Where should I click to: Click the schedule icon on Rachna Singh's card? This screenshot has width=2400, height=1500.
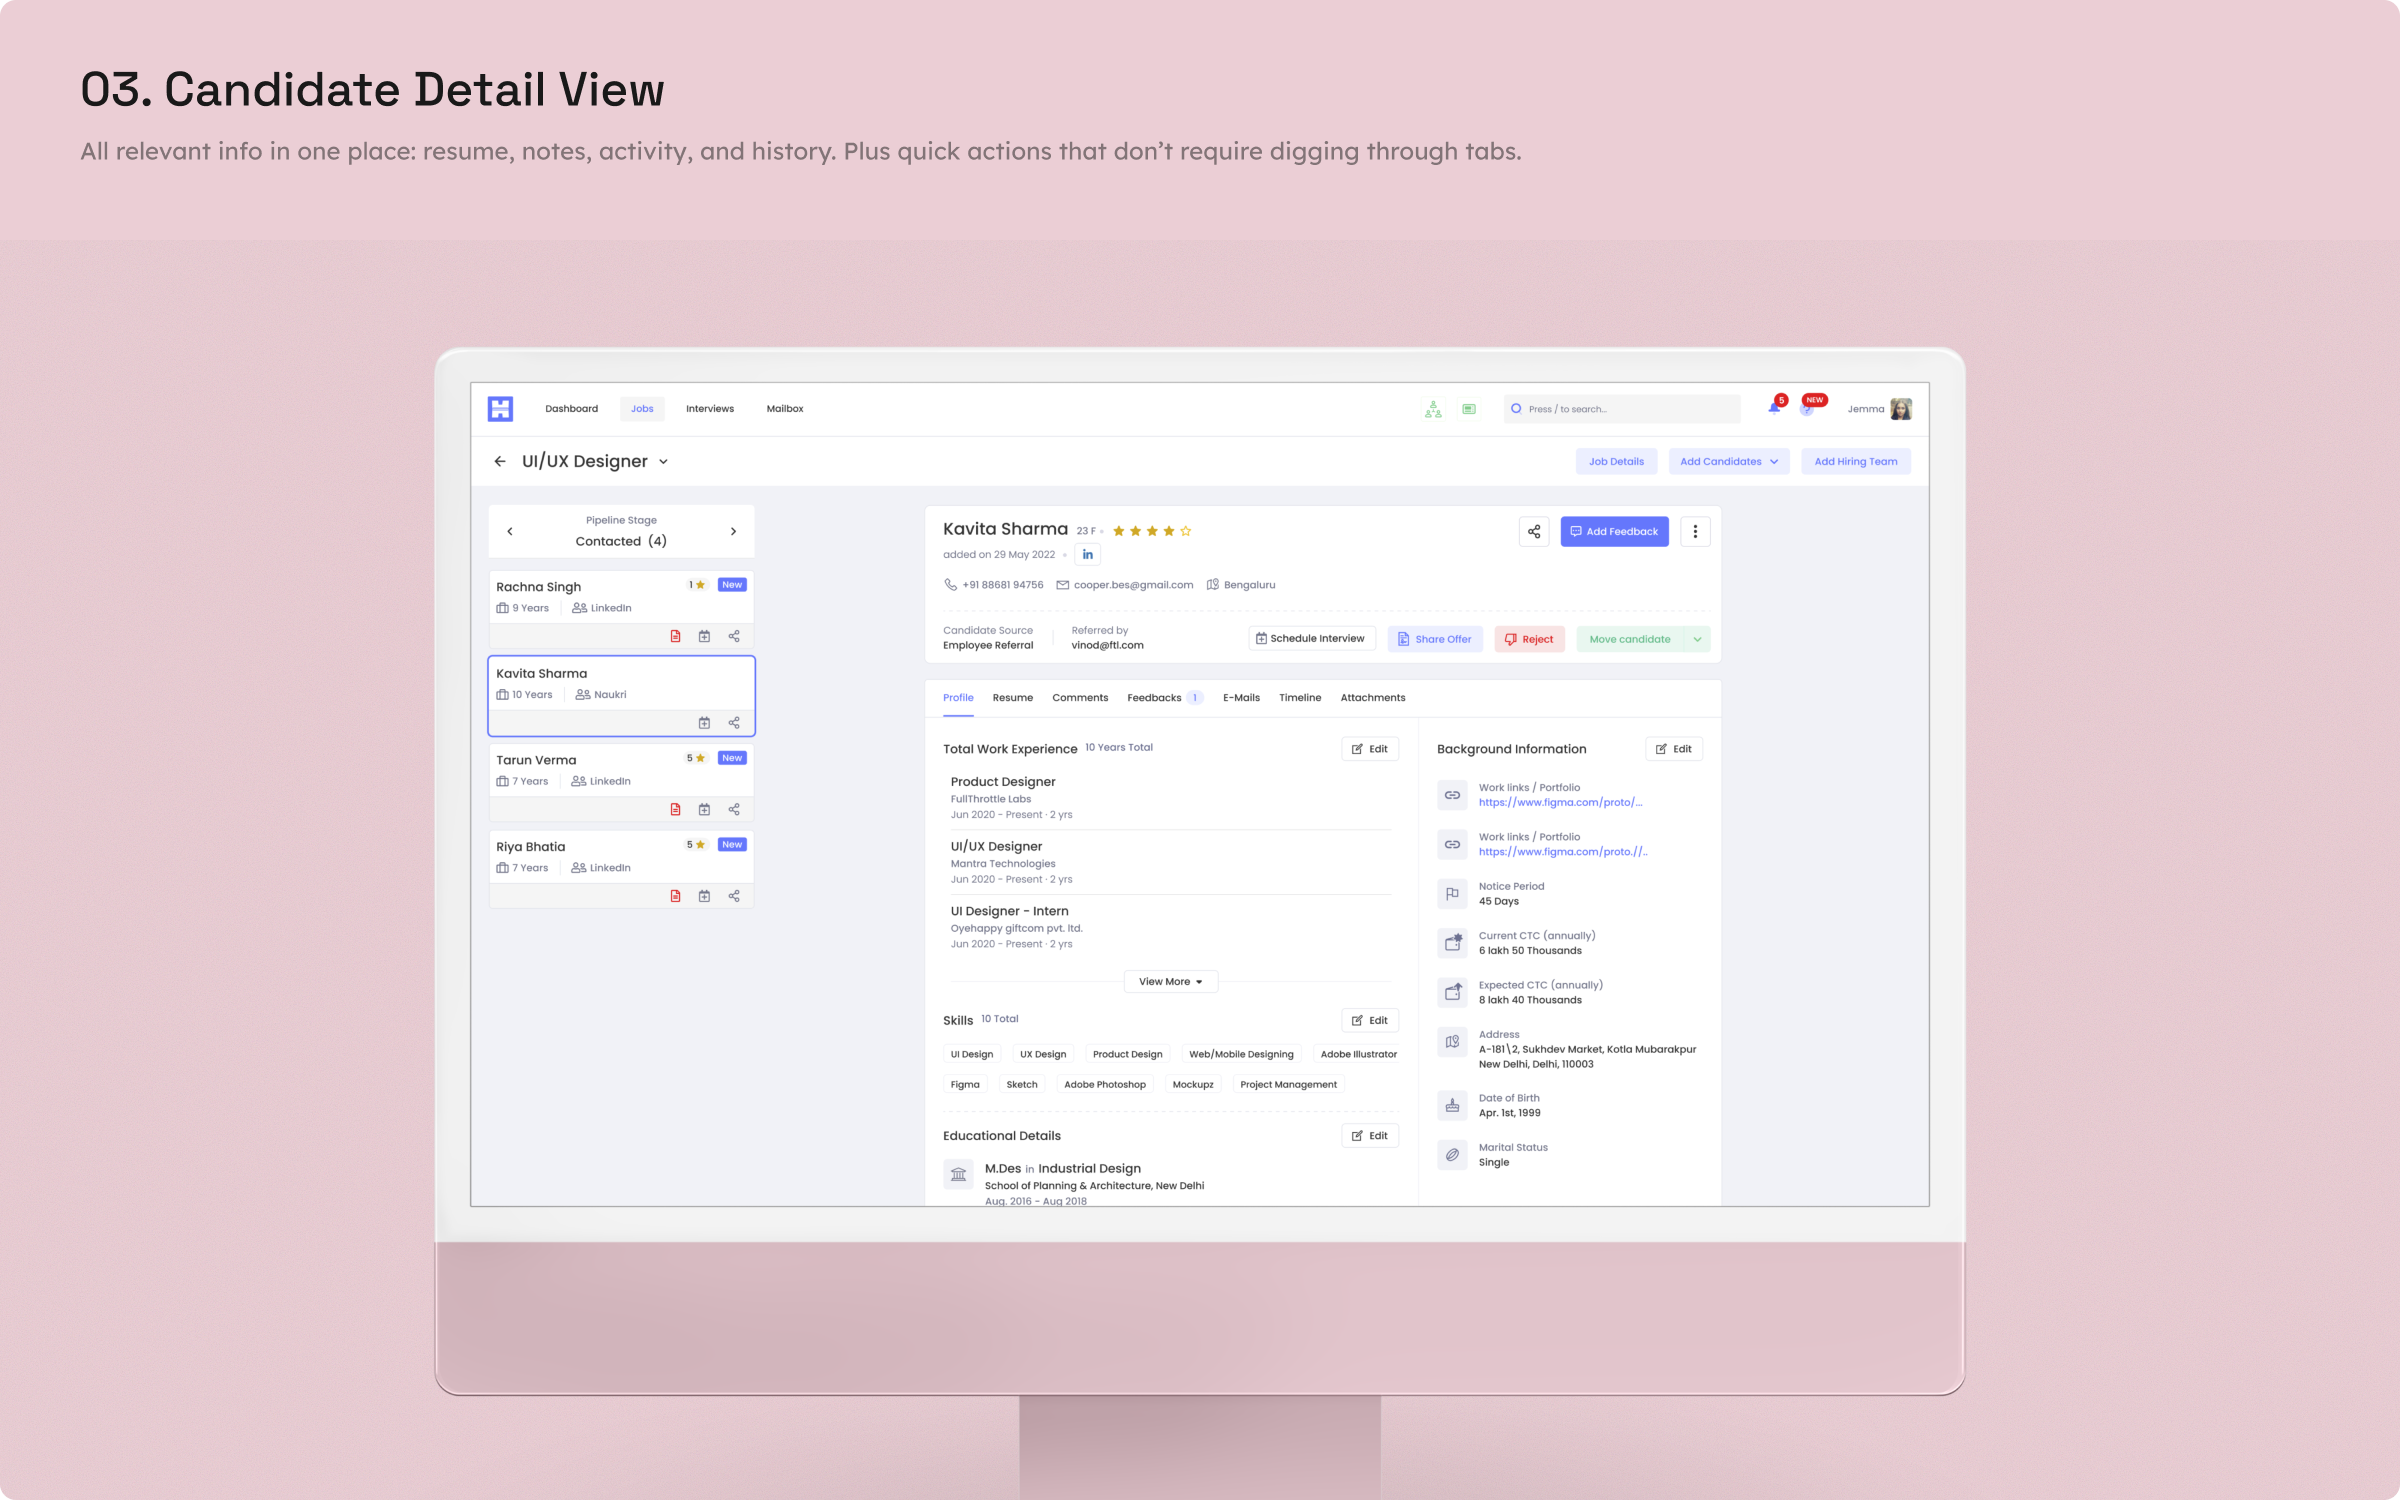(x=704, y=636)
